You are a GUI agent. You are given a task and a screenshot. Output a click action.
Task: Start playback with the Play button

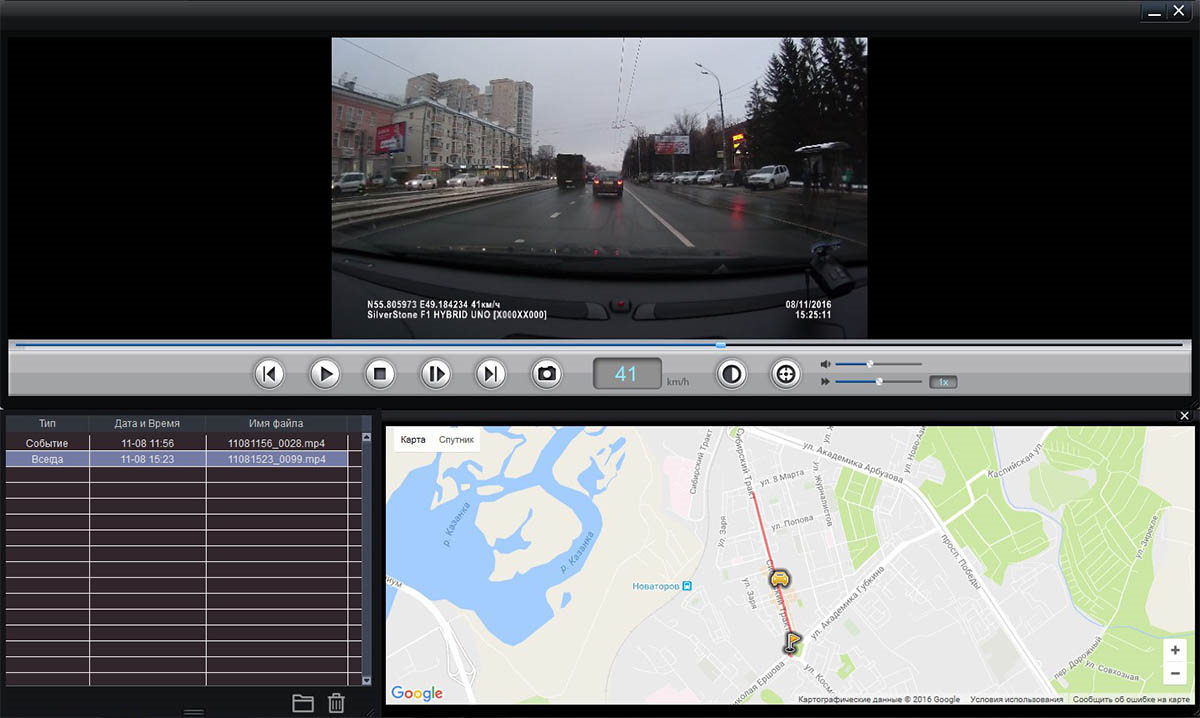click(x=324, y=374)
